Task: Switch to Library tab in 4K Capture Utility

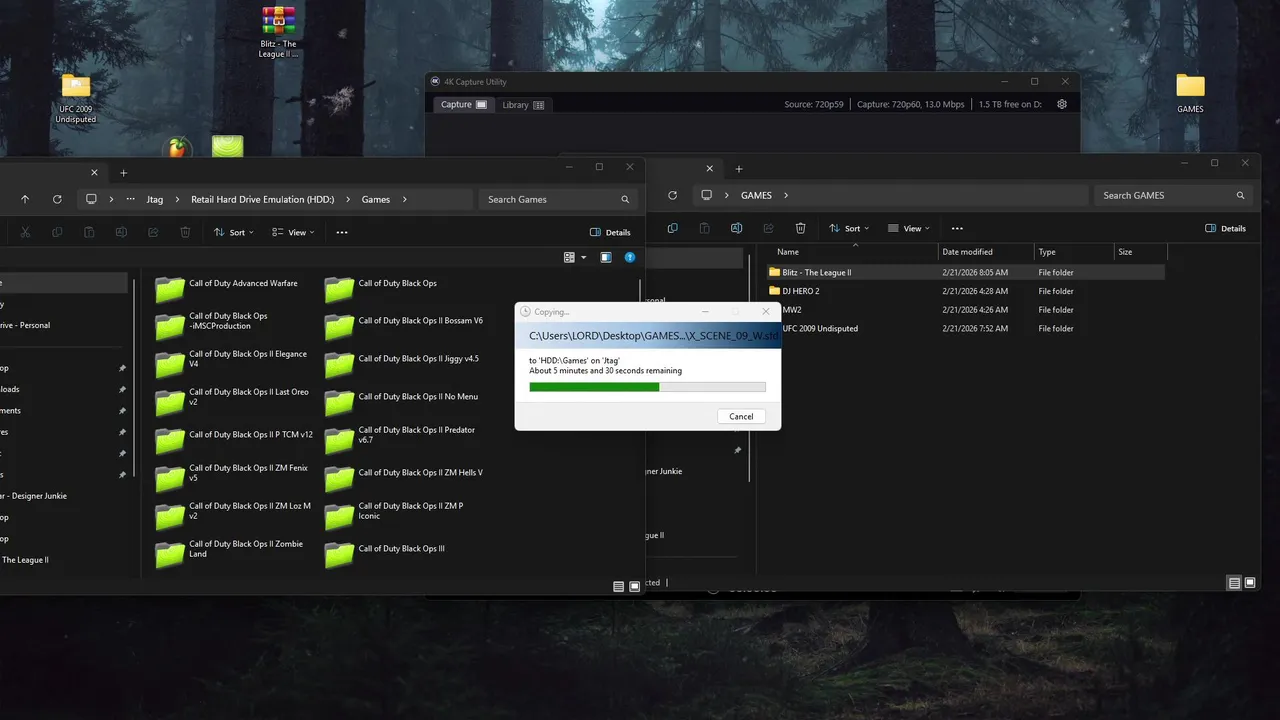Action: 523,104
